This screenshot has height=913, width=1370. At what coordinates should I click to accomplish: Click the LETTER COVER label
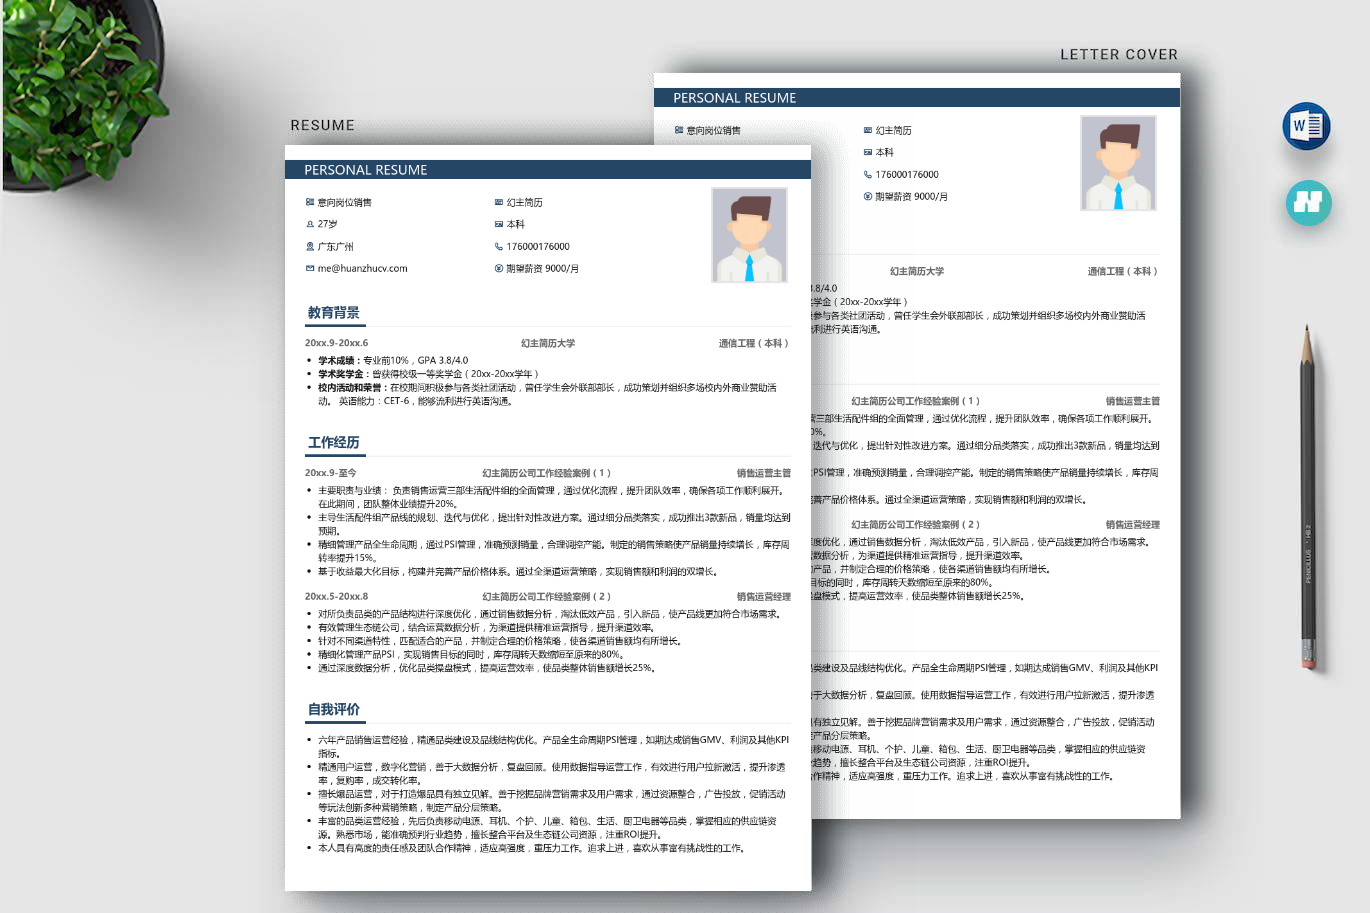click(1119, 55)
